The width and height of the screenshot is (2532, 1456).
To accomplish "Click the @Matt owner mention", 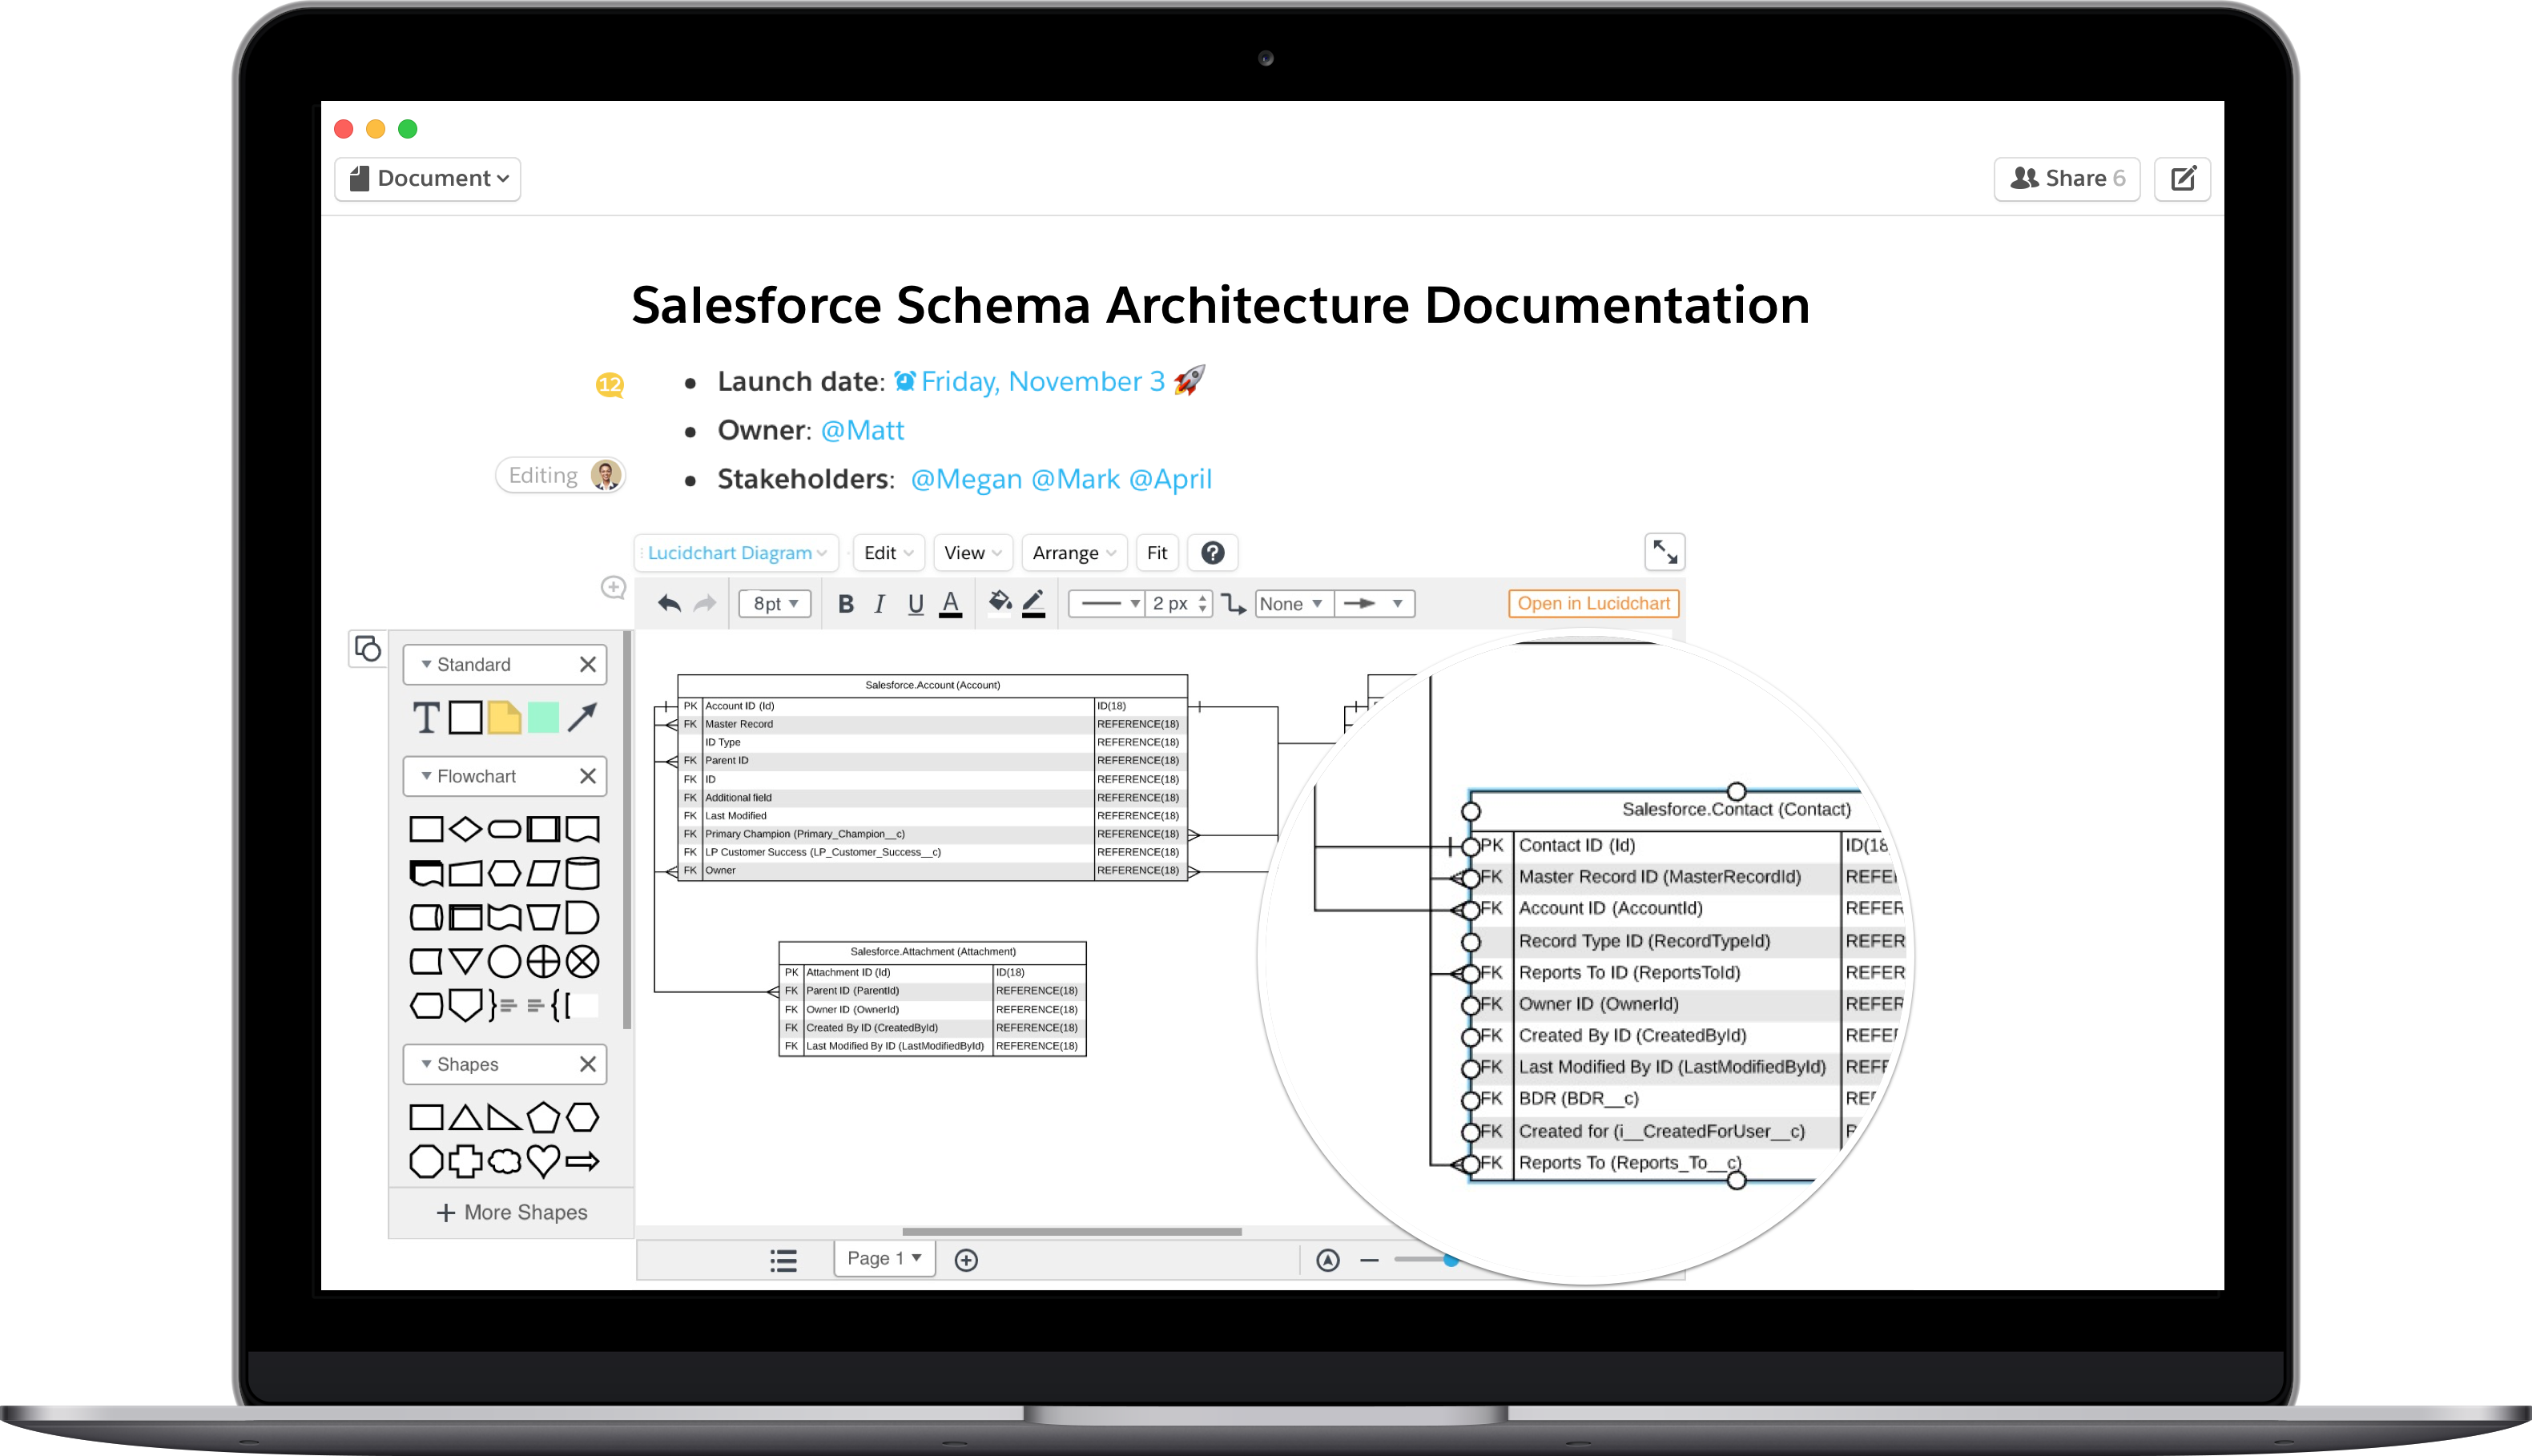I will pyautogui.click(x=862, y=431).
